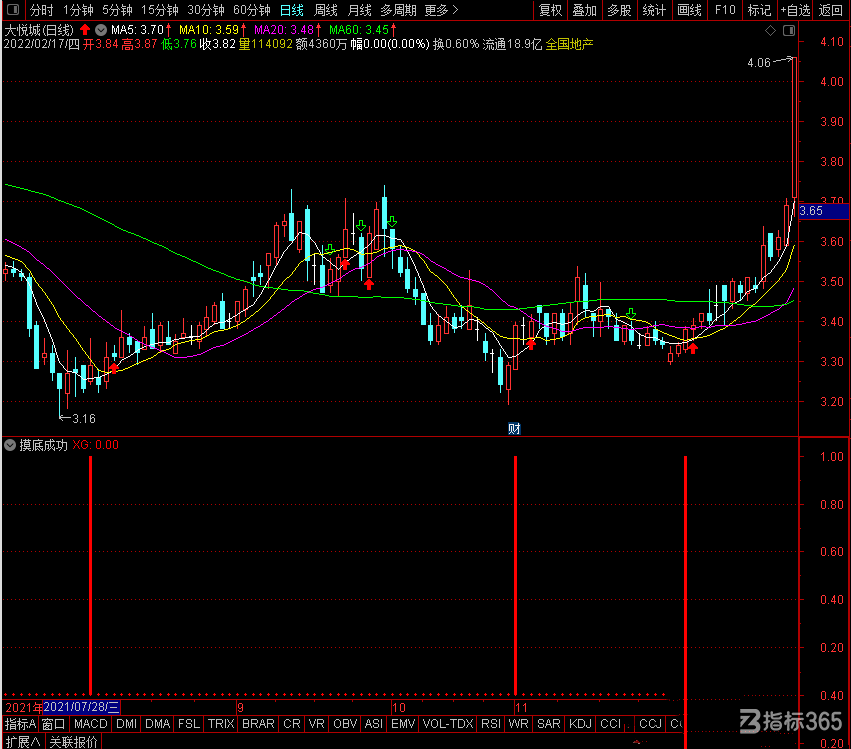Image resolution: width=851 pixels, height=749 pixels.
Task: Select the 1分钟 period
Action: 78,10
